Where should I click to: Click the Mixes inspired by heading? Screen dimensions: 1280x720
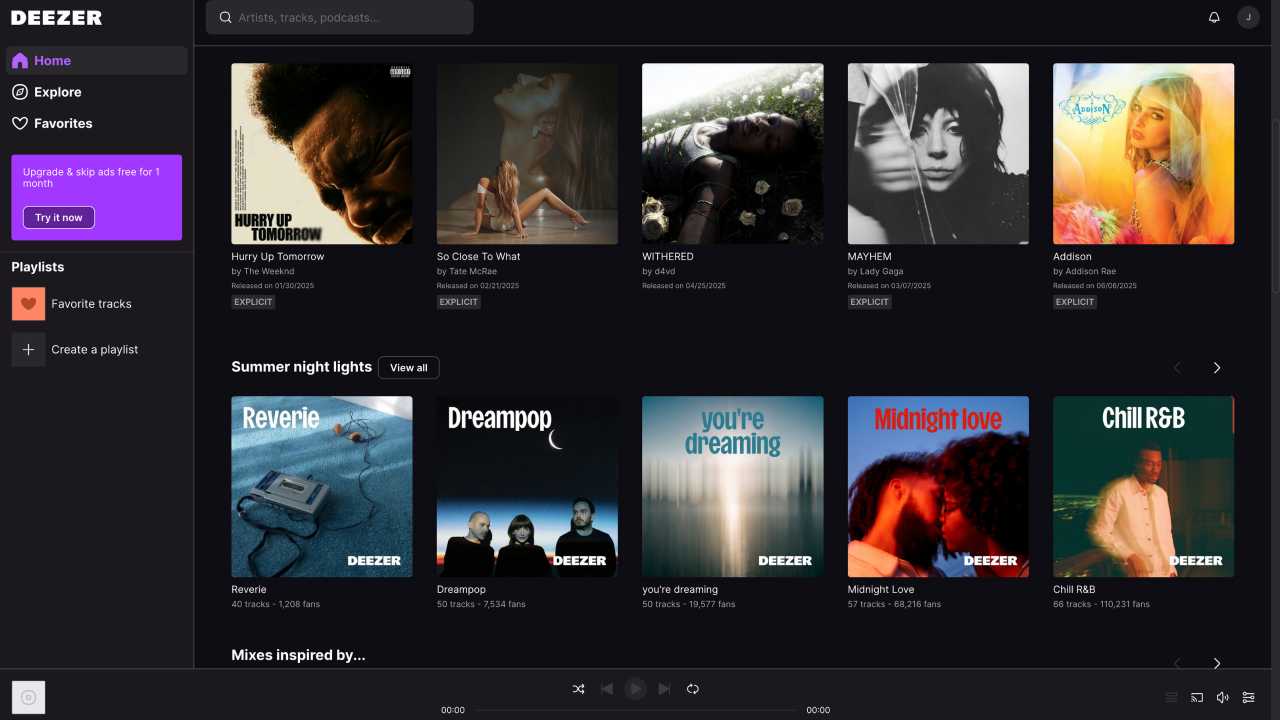click(x=298, y=655)
